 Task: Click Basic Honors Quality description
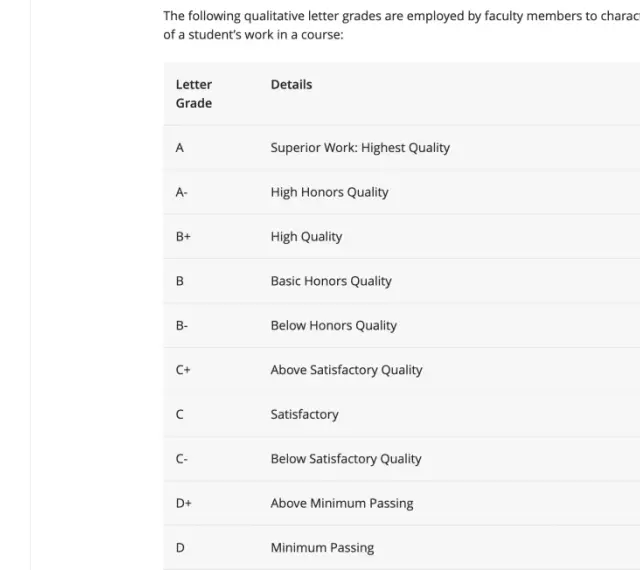331,281
